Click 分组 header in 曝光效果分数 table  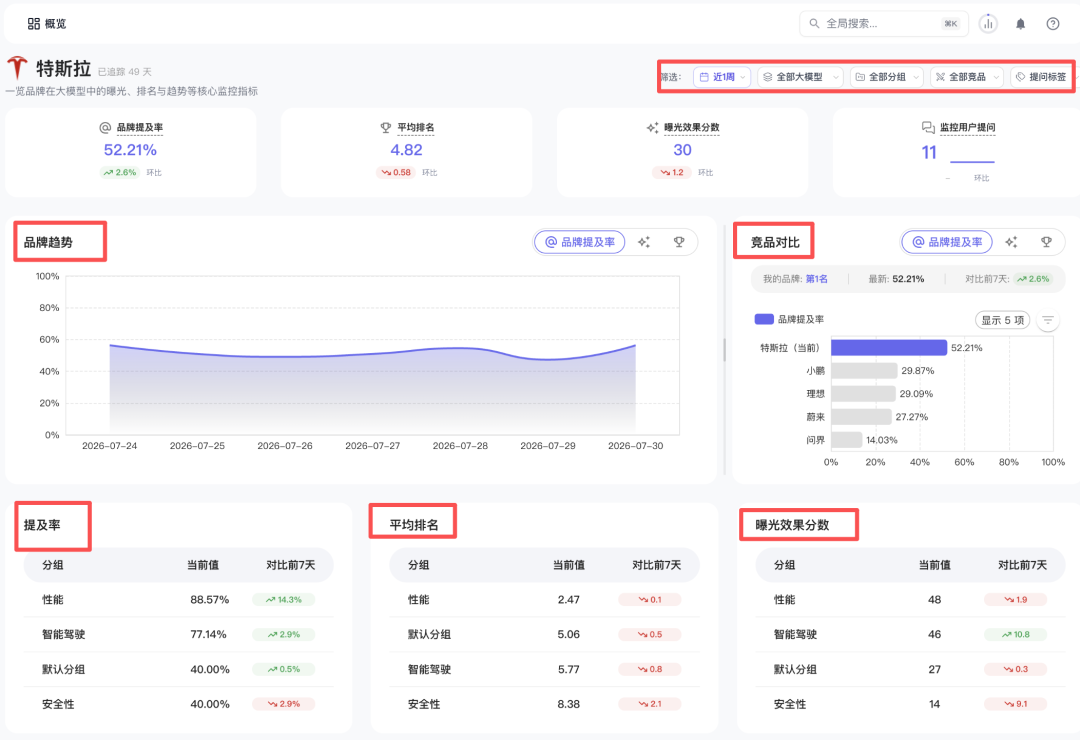tap(785, 565)
